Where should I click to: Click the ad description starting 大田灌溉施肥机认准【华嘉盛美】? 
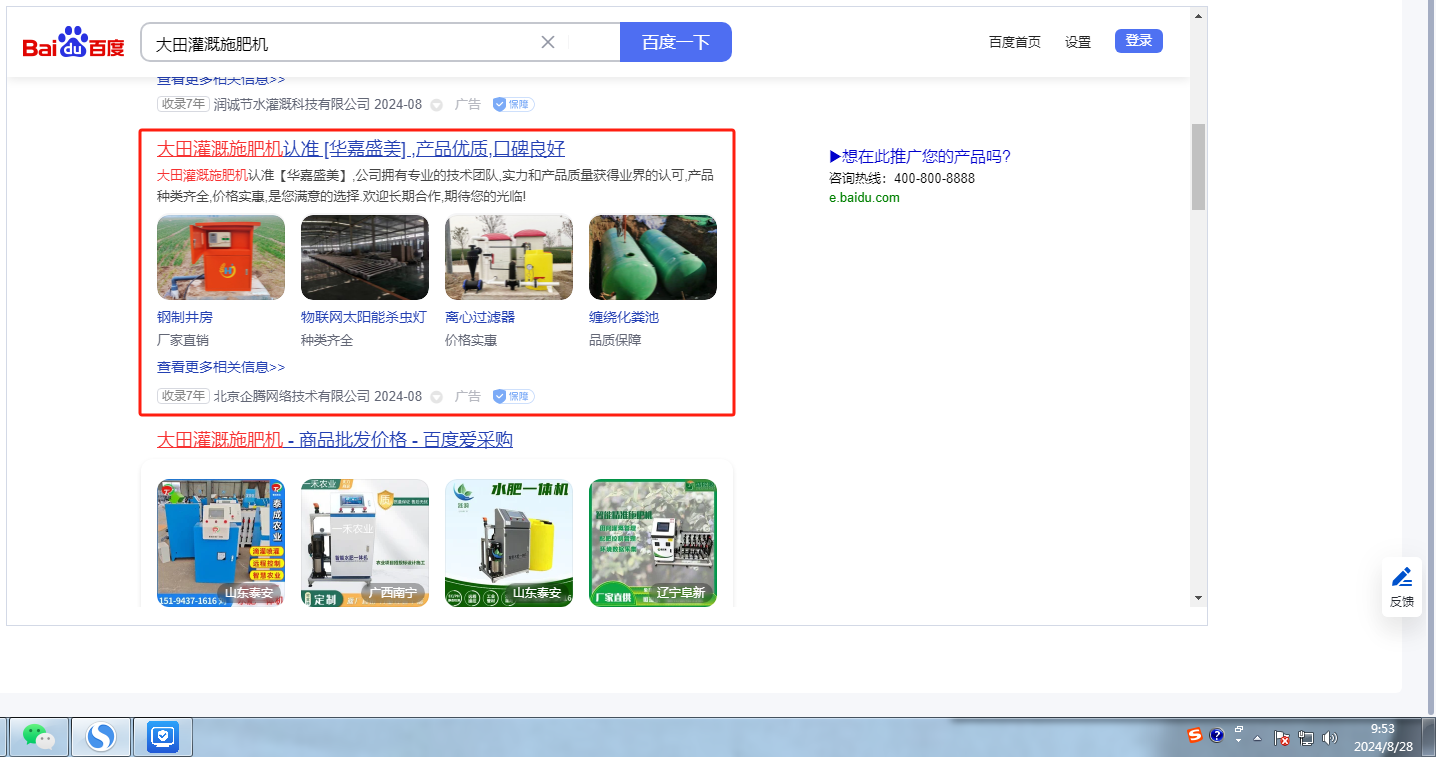pyautogui.click(x=436, y=186)
